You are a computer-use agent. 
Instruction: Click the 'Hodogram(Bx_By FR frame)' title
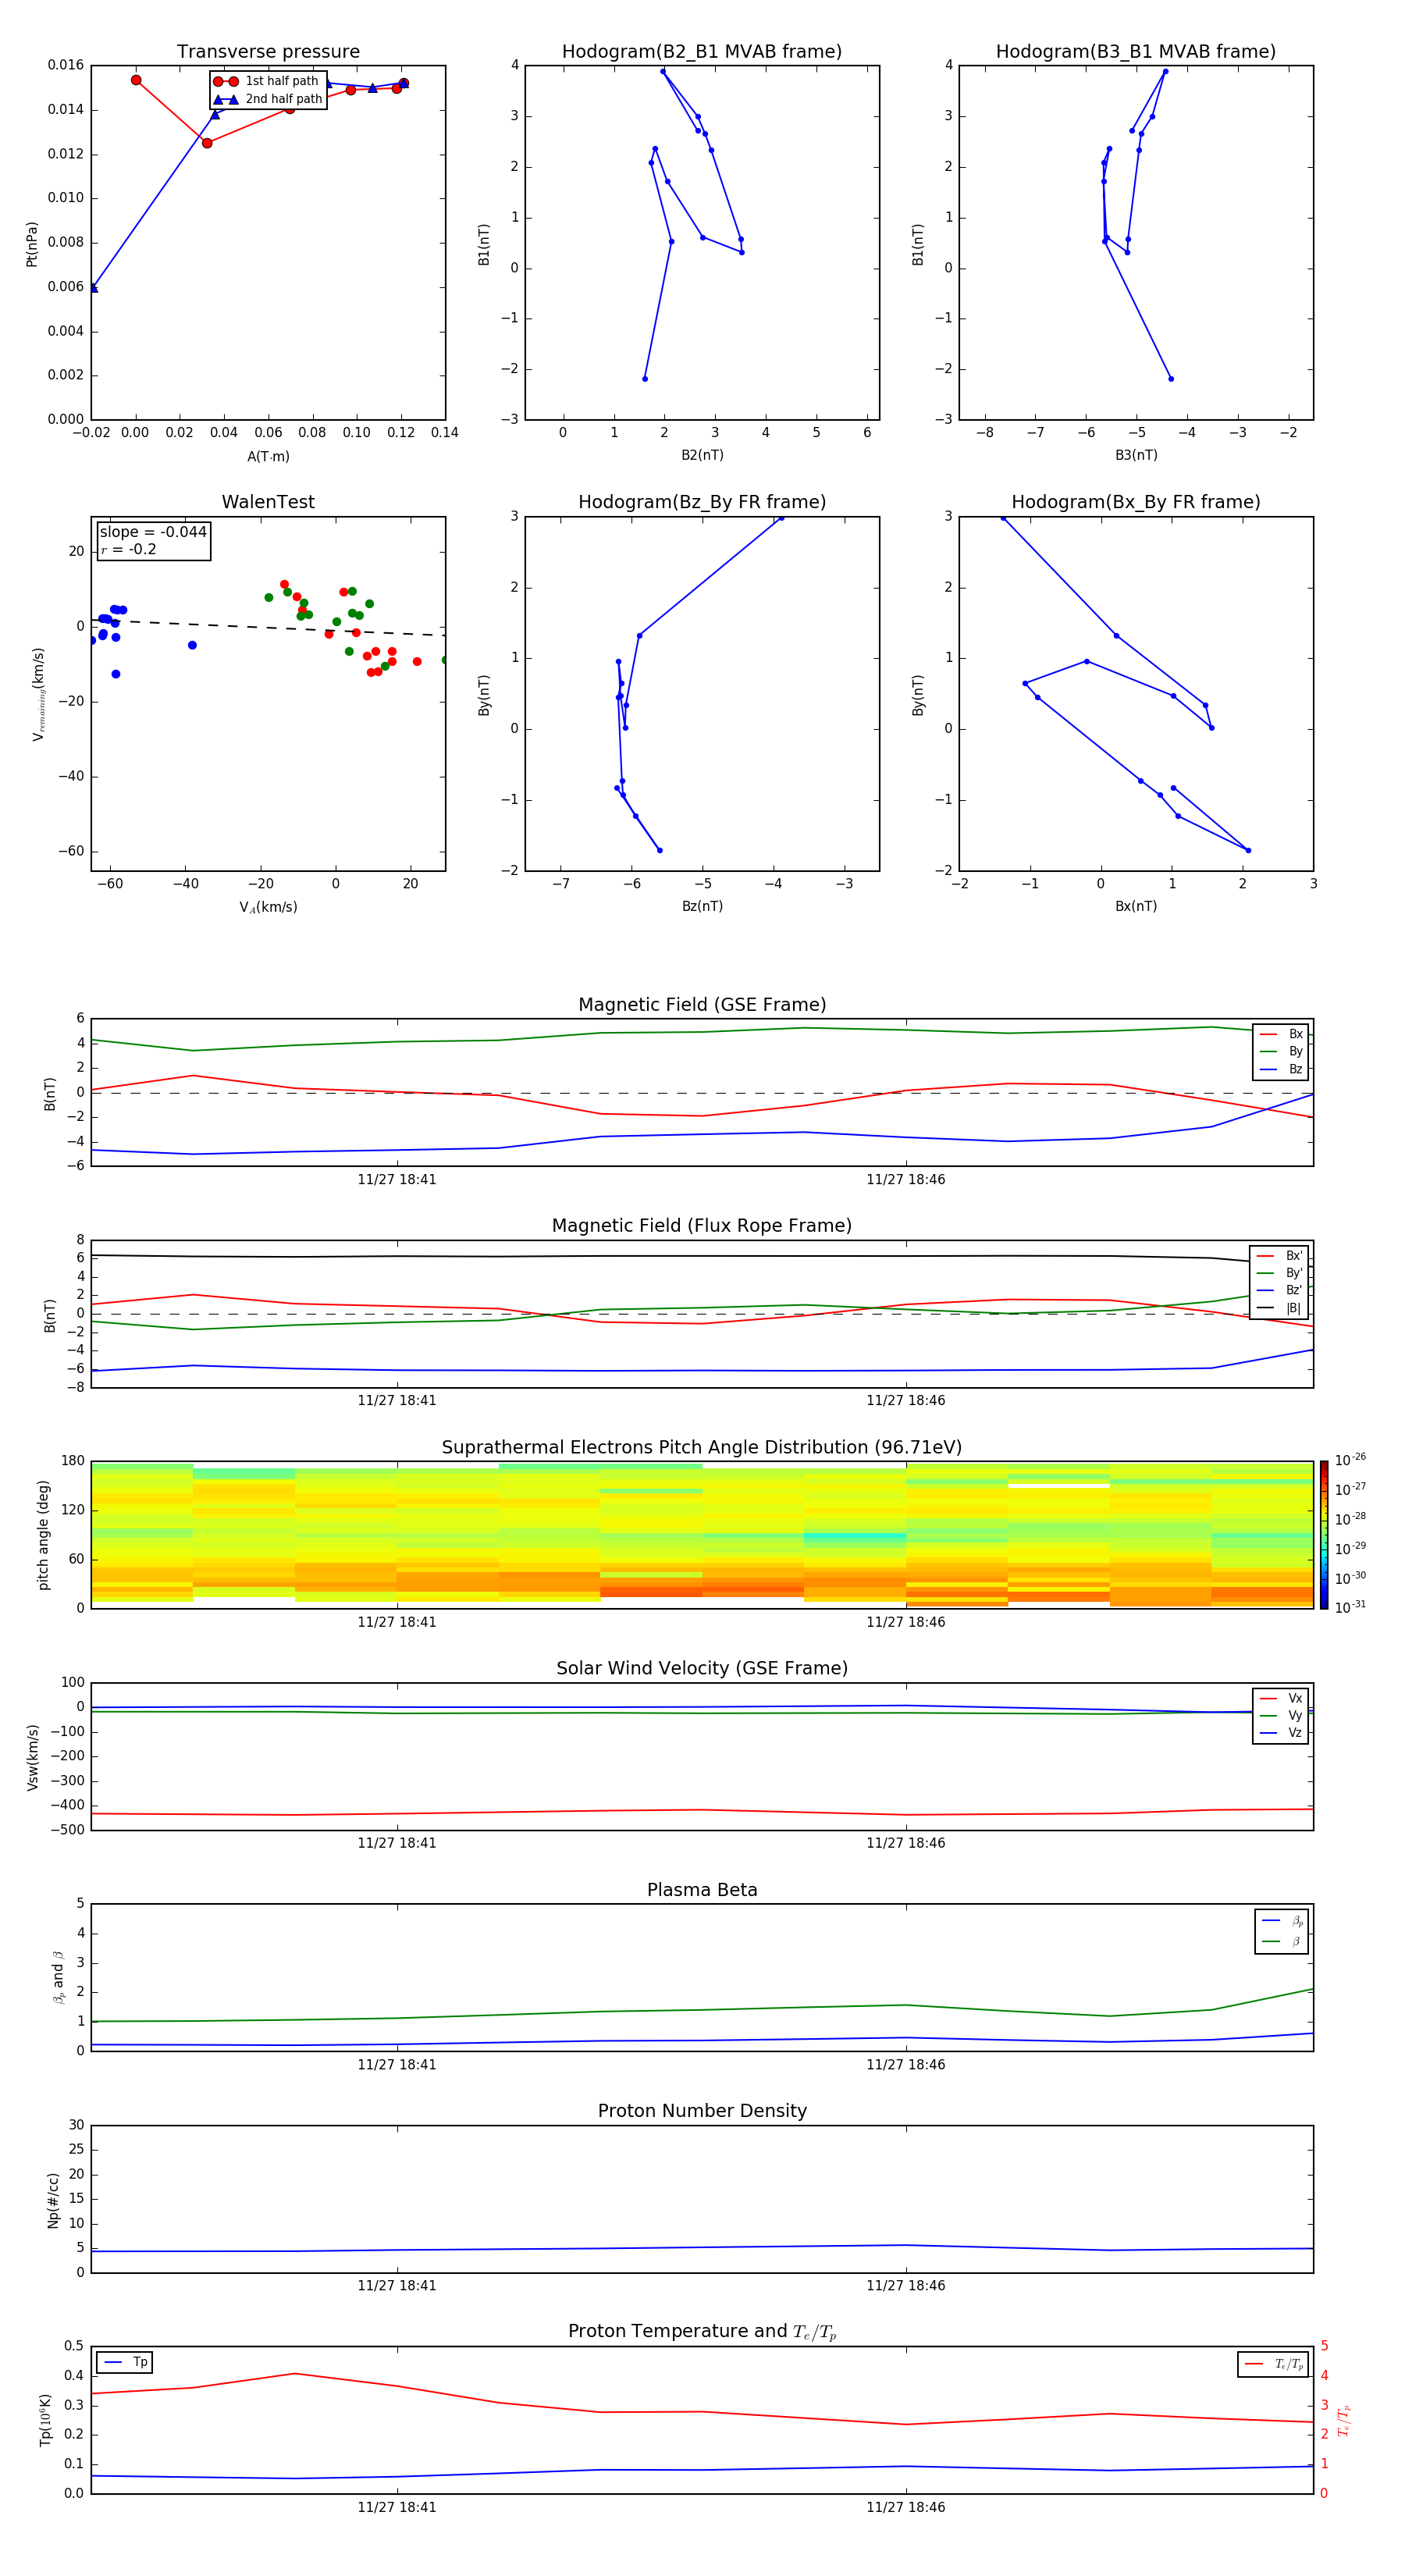[1136, 501]
